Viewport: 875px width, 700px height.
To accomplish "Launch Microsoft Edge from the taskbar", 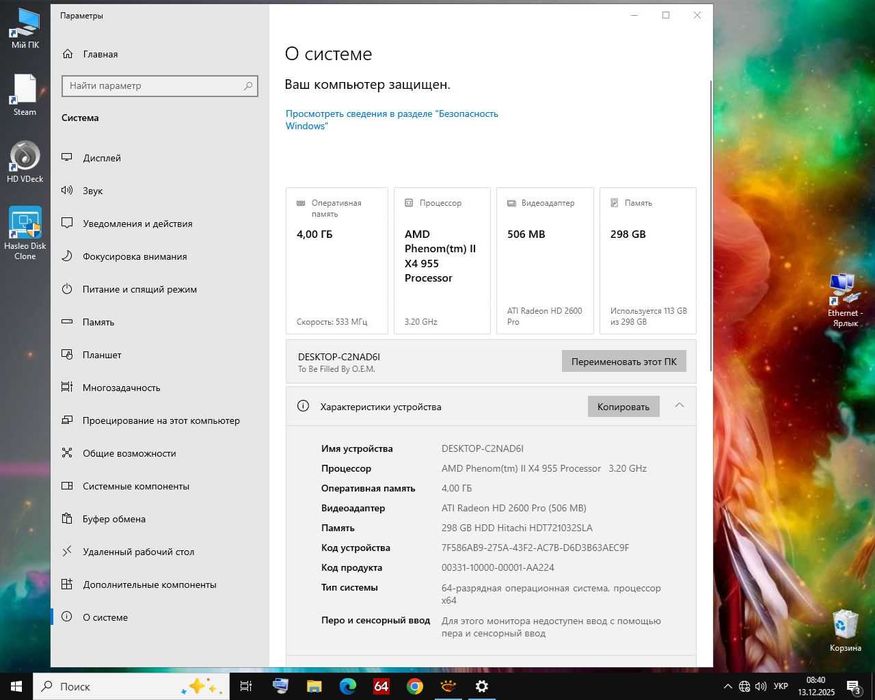I will pos(348,686).
